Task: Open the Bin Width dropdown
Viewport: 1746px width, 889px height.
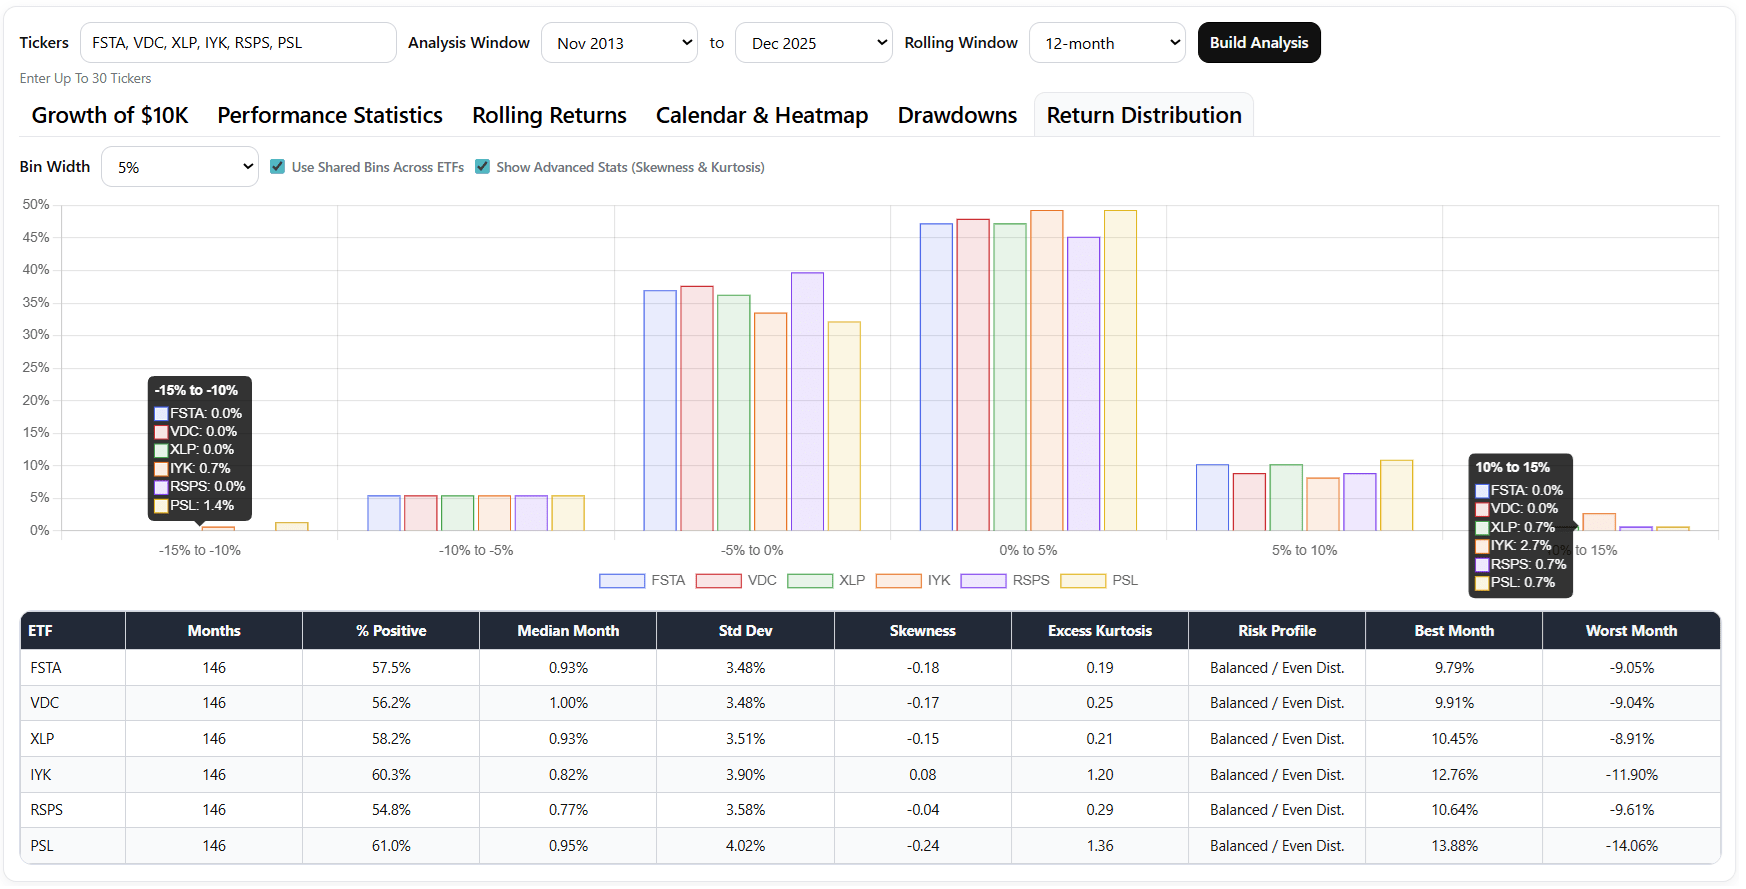Action: pos(180,167)
